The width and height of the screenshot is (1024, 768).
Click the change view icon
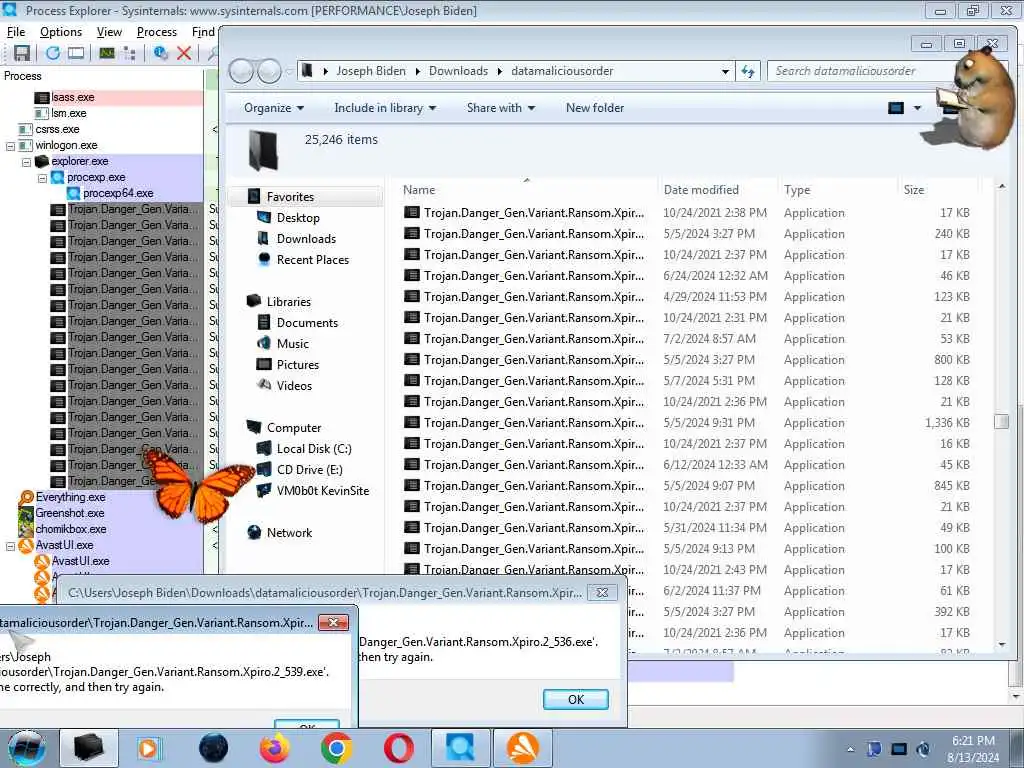click(896, 108)
